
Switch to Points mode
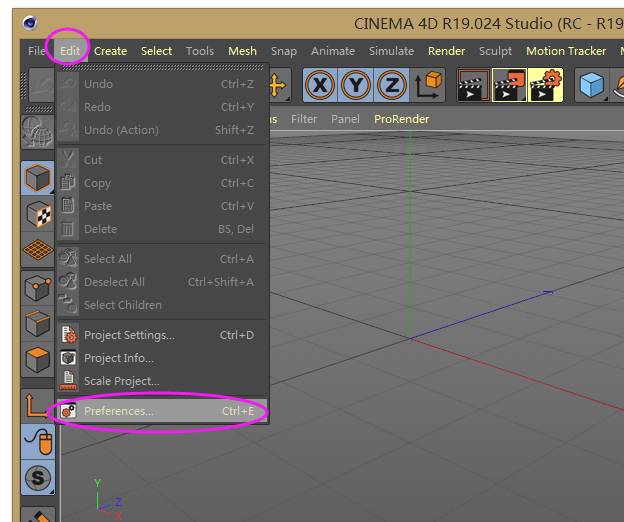(37, 288)
